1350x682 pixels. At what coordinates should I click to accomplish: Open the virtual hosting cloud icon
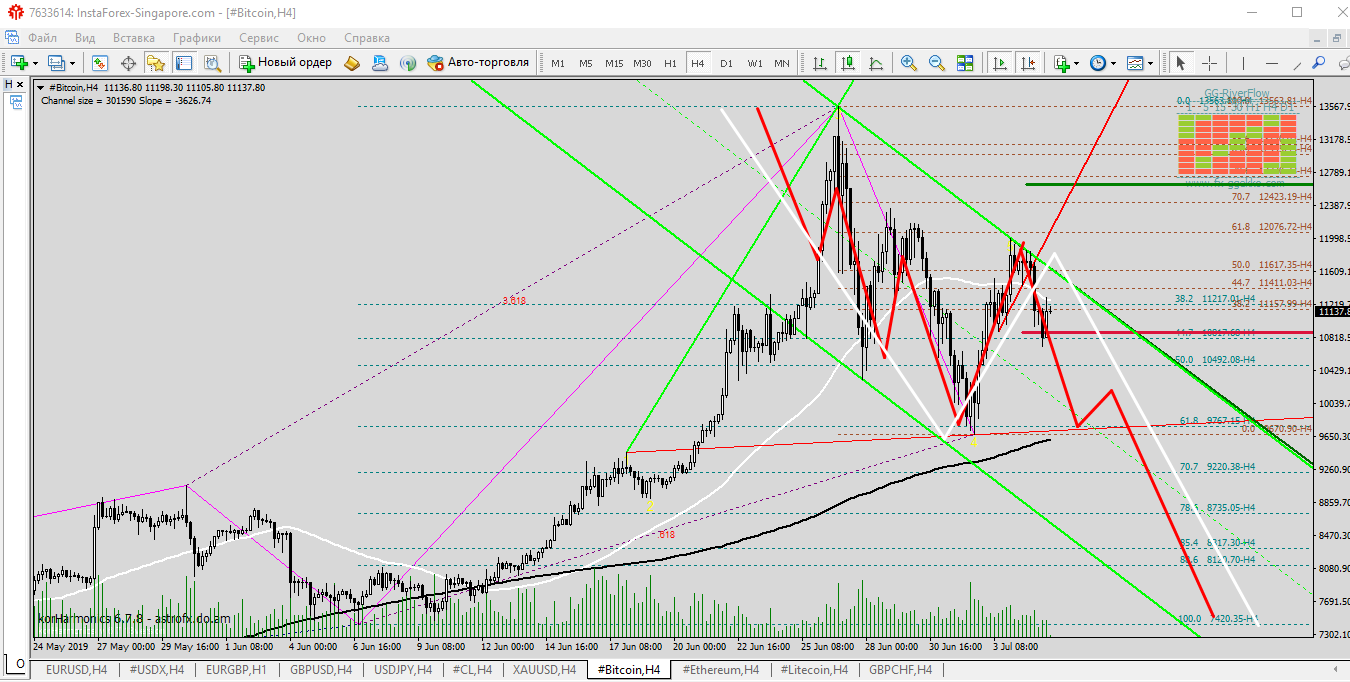tap(380, 62)
